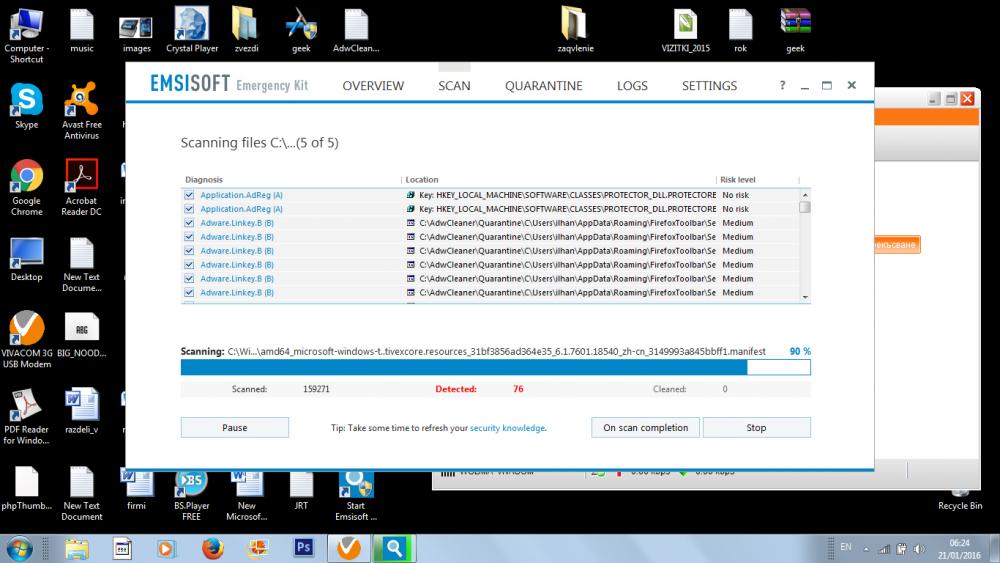Switch to the SCAN tab
The width and height of the screenshot is (1000, 563).
454,85
